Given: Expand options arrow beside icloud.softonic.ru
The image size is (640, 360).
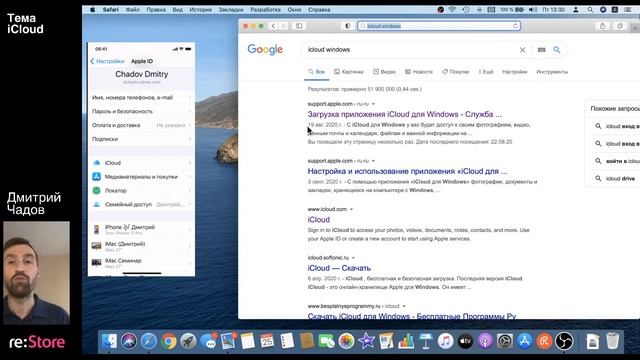Looking at the screenshot, I should pyautogui.click(x=353, y=258).
